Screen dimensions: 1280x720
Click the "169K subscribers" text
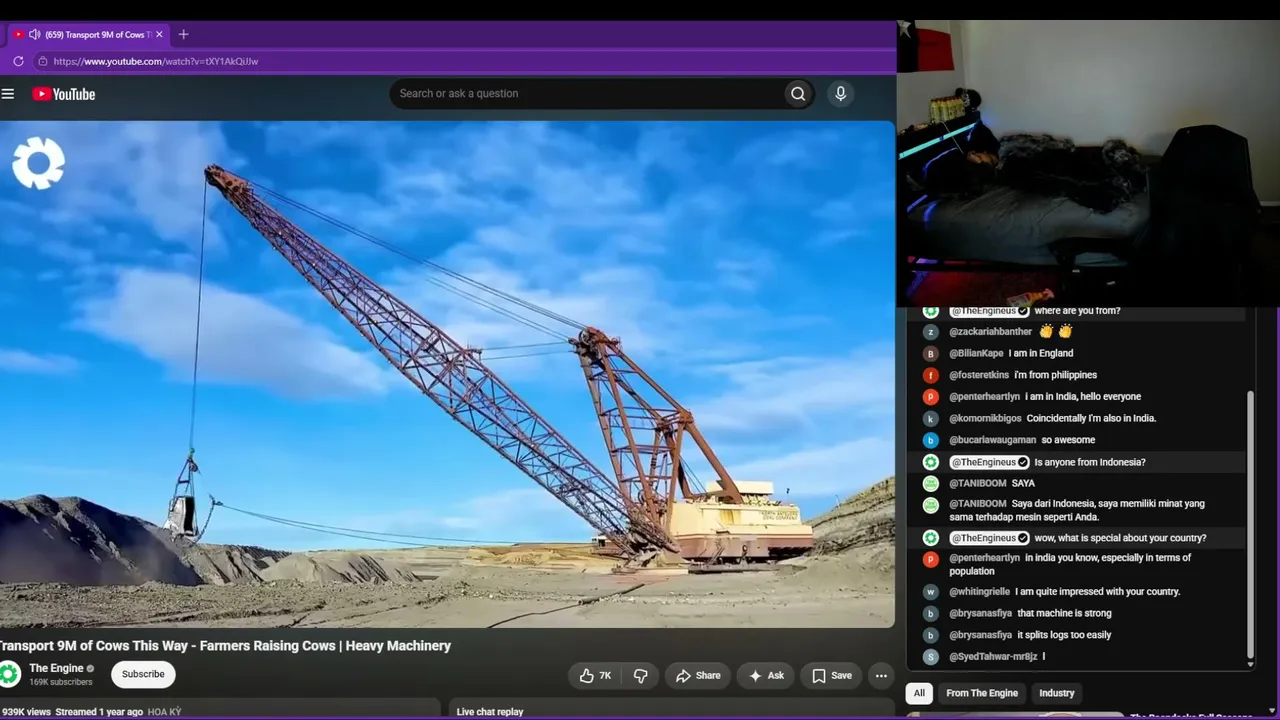point(61,682)
